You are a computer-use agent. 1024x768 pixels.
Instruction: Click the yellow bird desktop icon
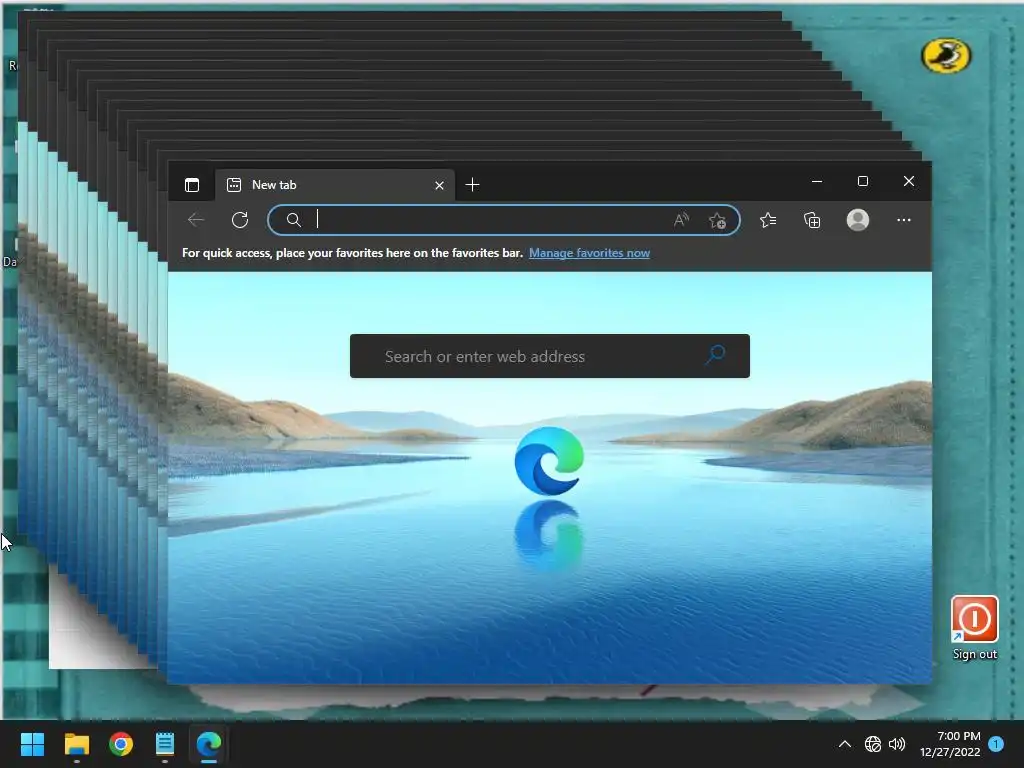click(x=946, y=56)
